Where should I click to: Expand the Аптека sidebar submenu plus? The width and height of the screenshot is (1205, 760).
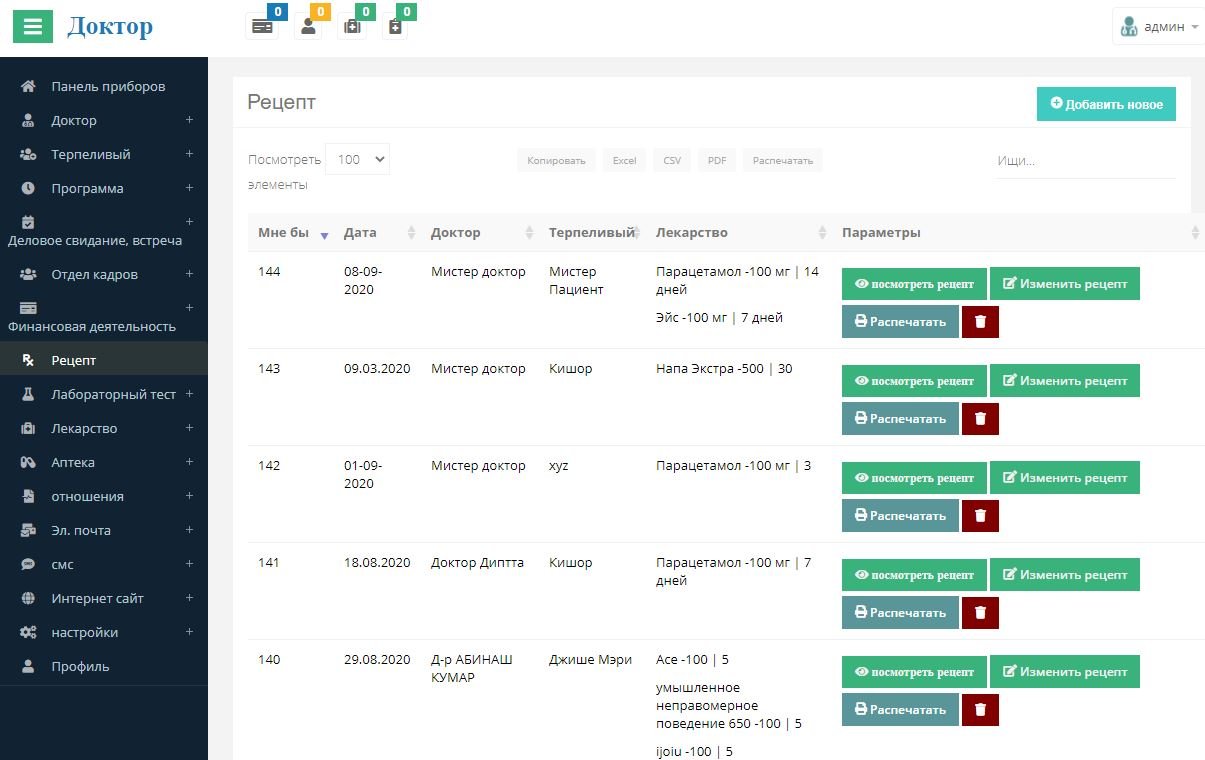click(189, 462)
